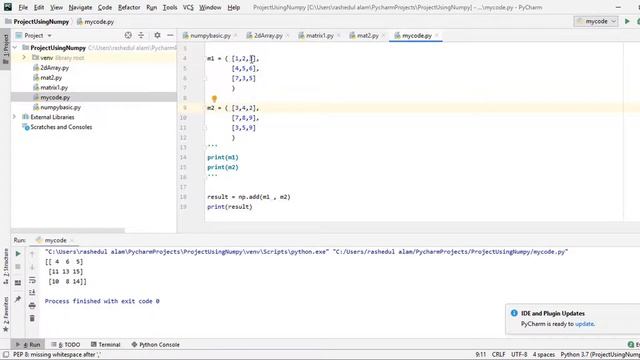Close the mycode Run tab
This screenshot has width=640, height=360.
[x=71, y=240]
